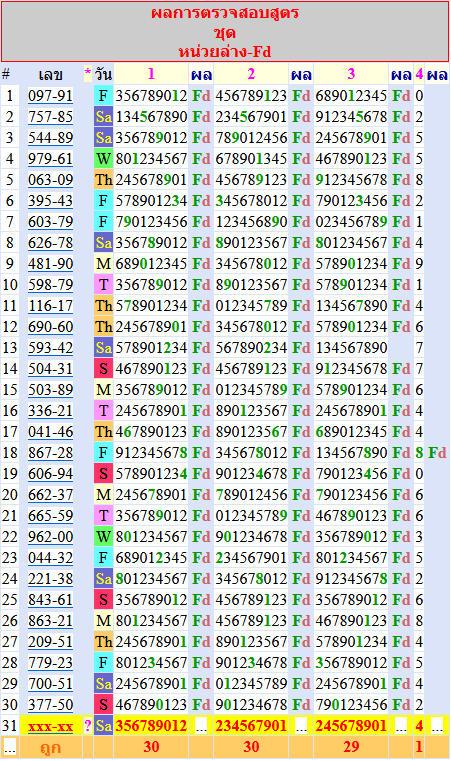
Task: Click the 962-00 number link
Action: coord(50,537)
